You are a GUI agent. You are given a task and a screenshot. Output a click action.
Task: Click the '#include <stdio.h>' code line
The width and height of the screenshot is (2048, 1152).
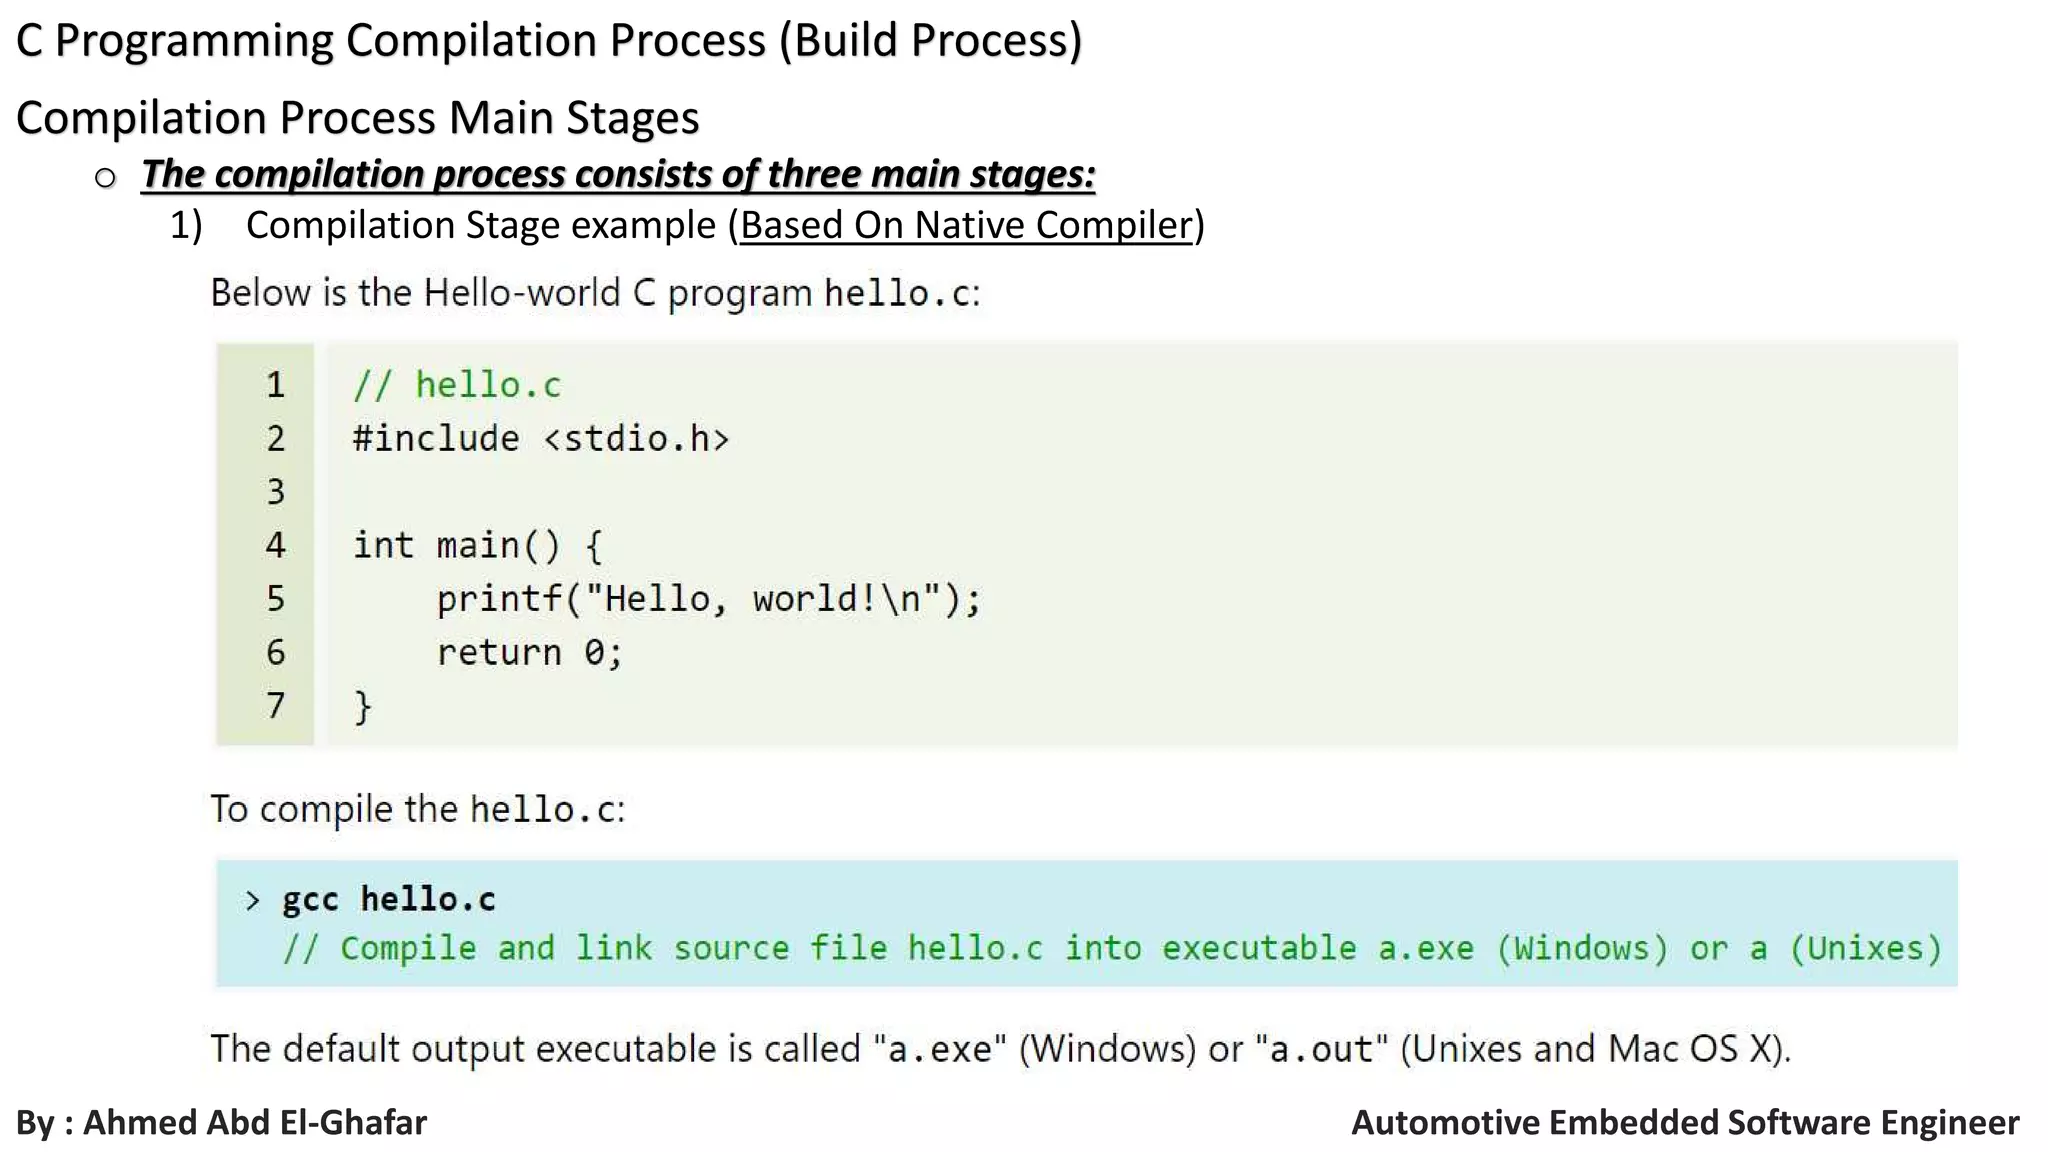[x=540, y=439]
